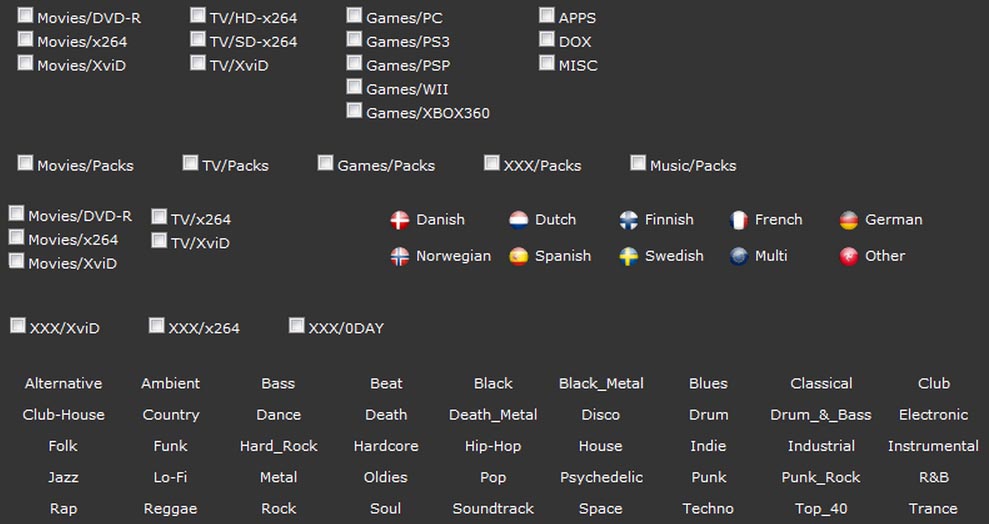
Task: Click the Spanish flag icon
Action: (518, 257)
